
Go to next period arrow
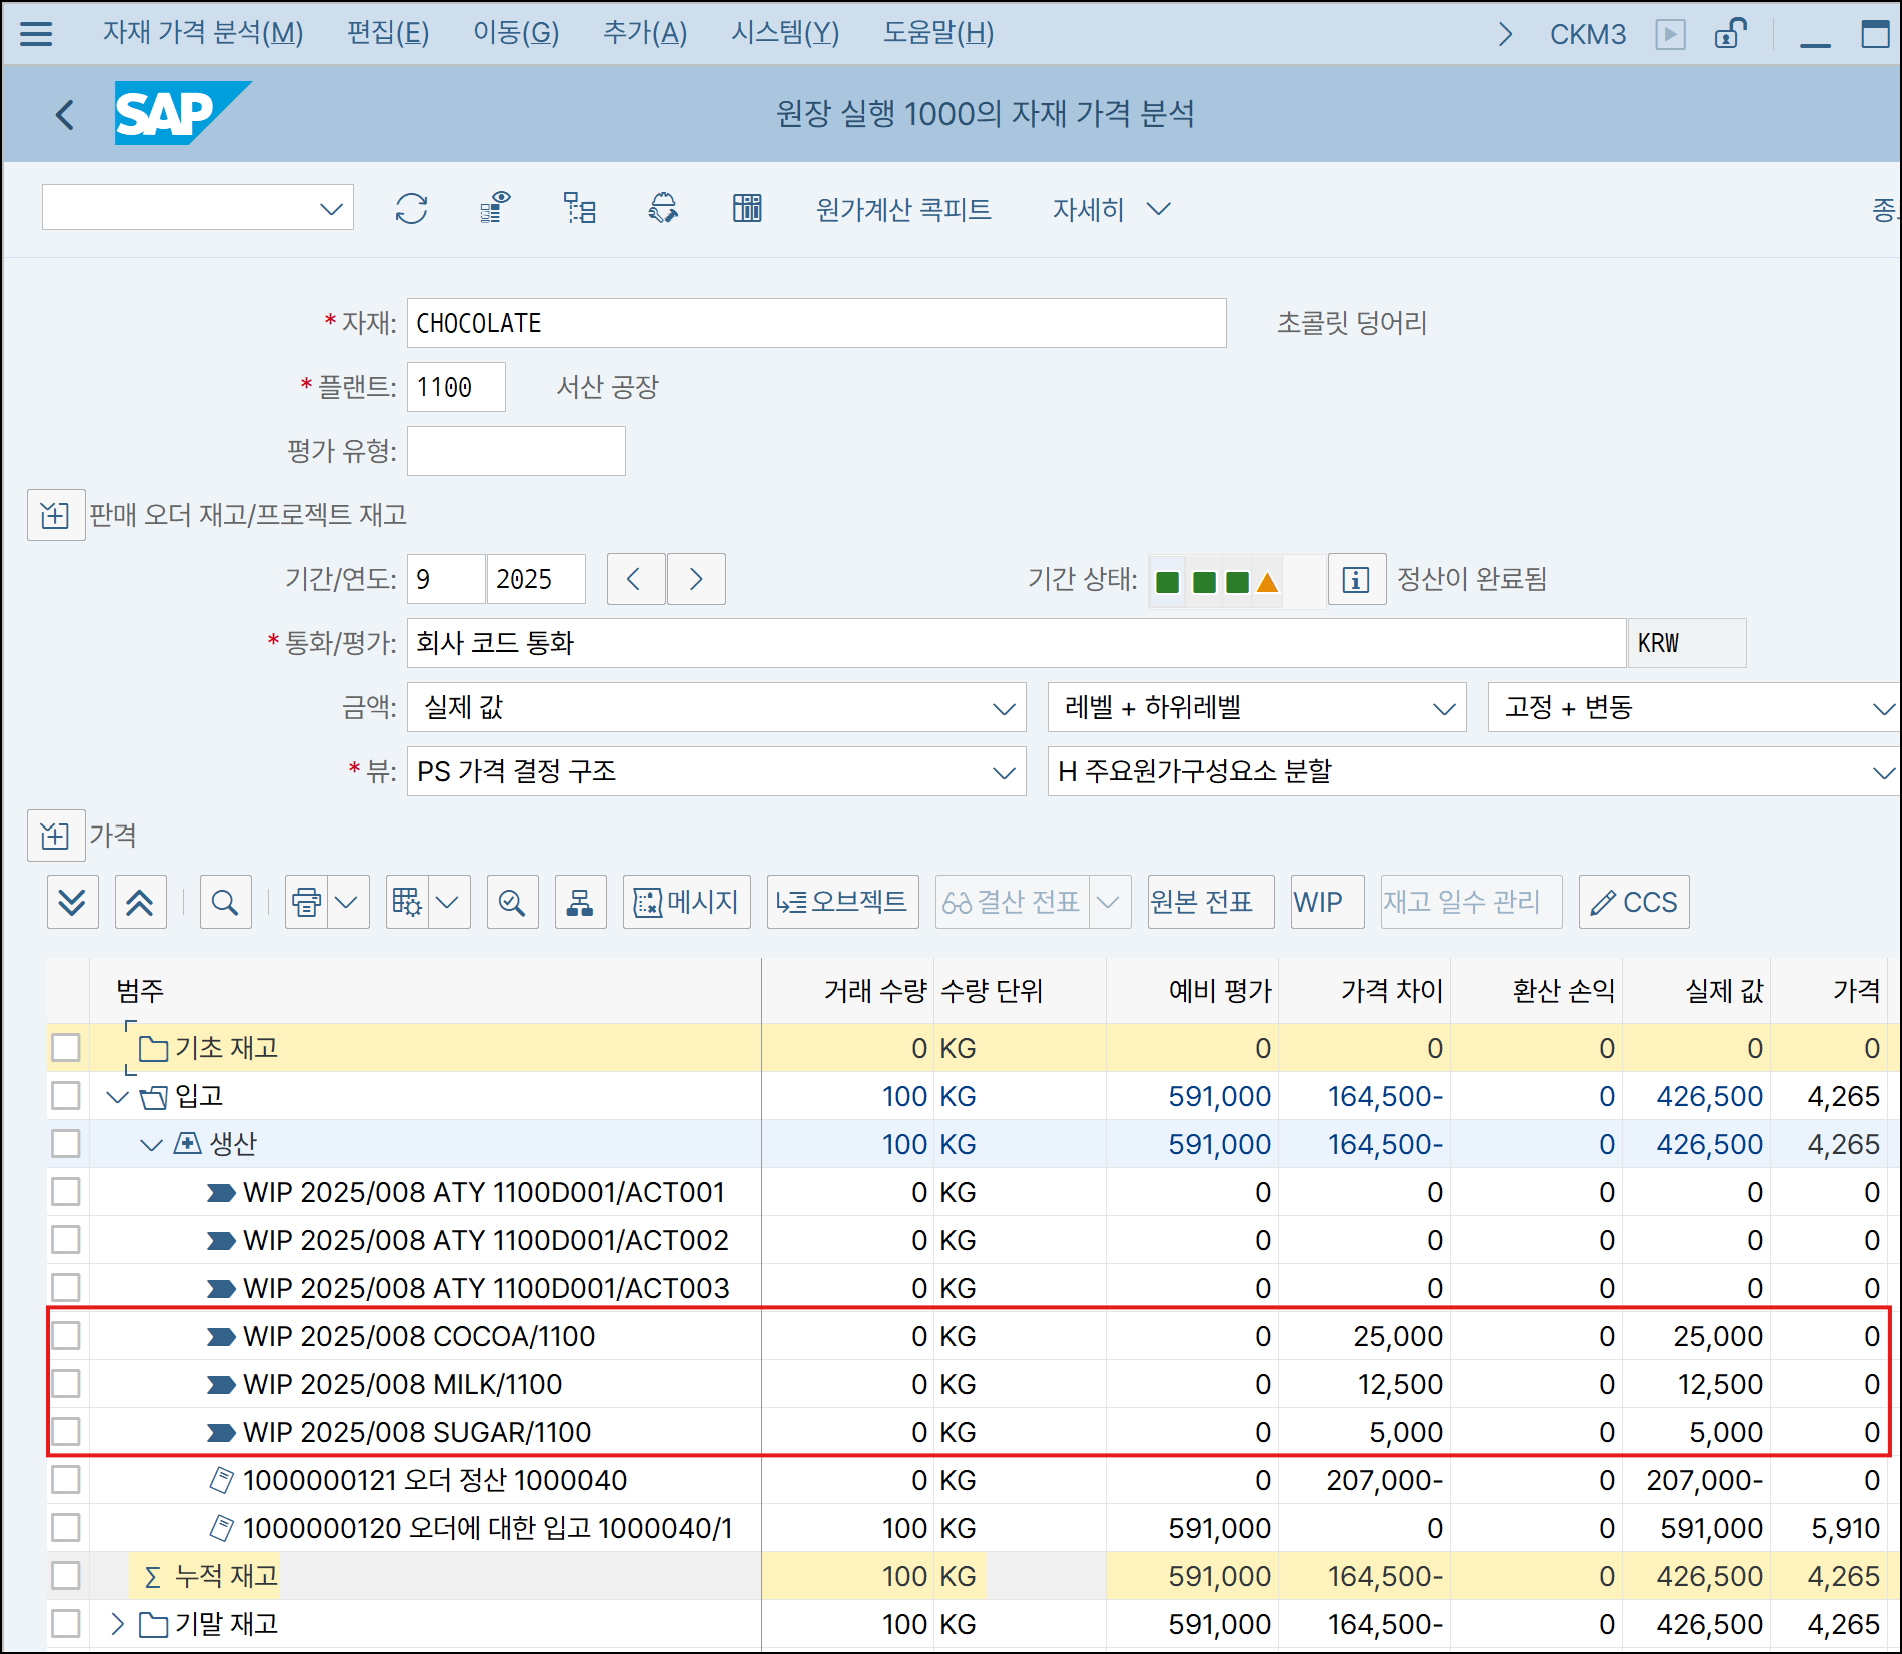click(697, 579)
